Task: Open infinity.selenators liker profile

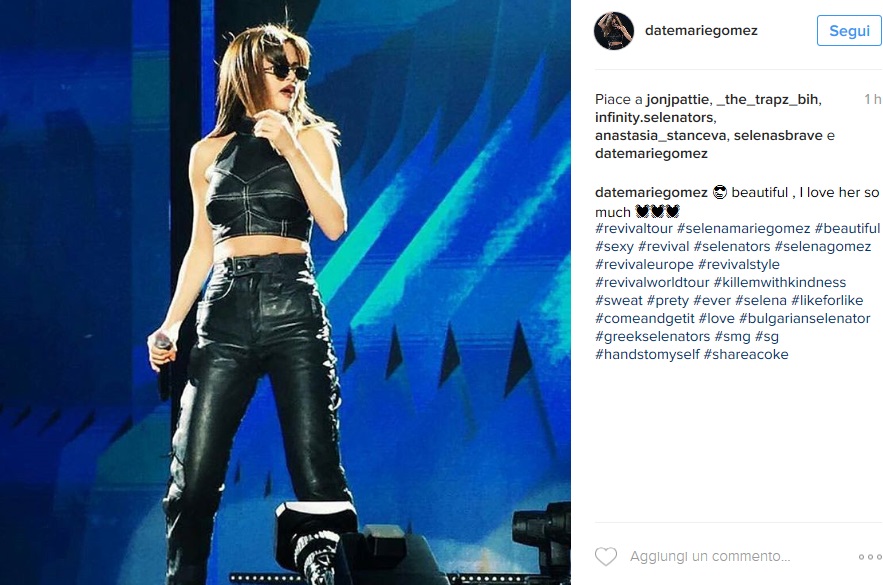Action: point(654,118)
